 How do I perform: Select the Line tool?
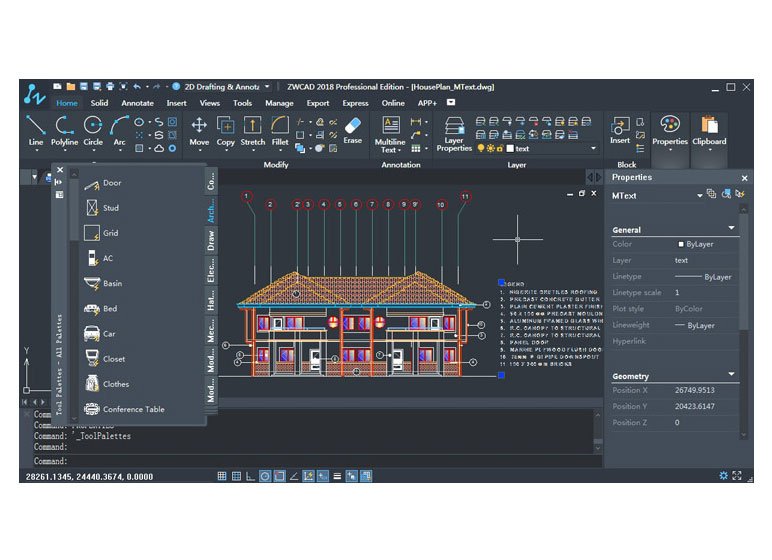coord(35,131)
